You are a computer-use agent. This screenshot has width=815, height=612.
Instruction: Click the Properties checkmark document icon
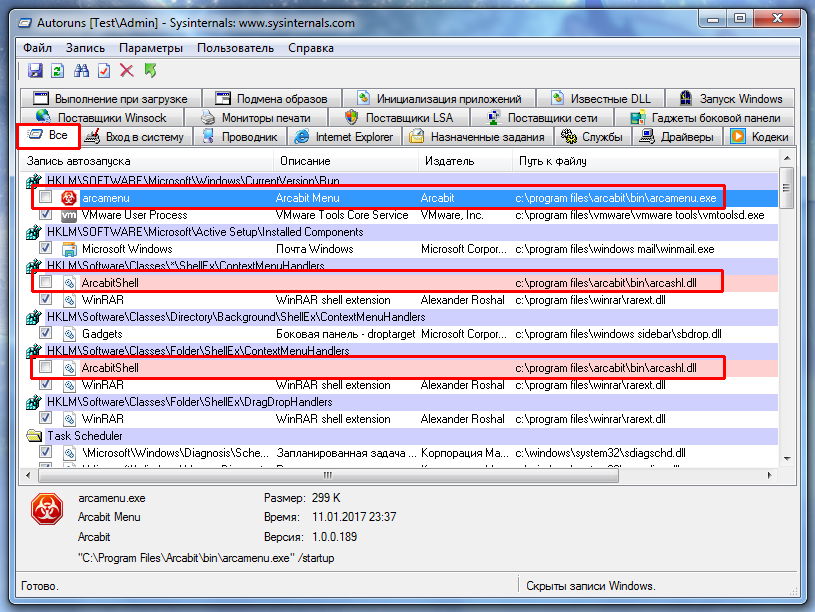104,70
